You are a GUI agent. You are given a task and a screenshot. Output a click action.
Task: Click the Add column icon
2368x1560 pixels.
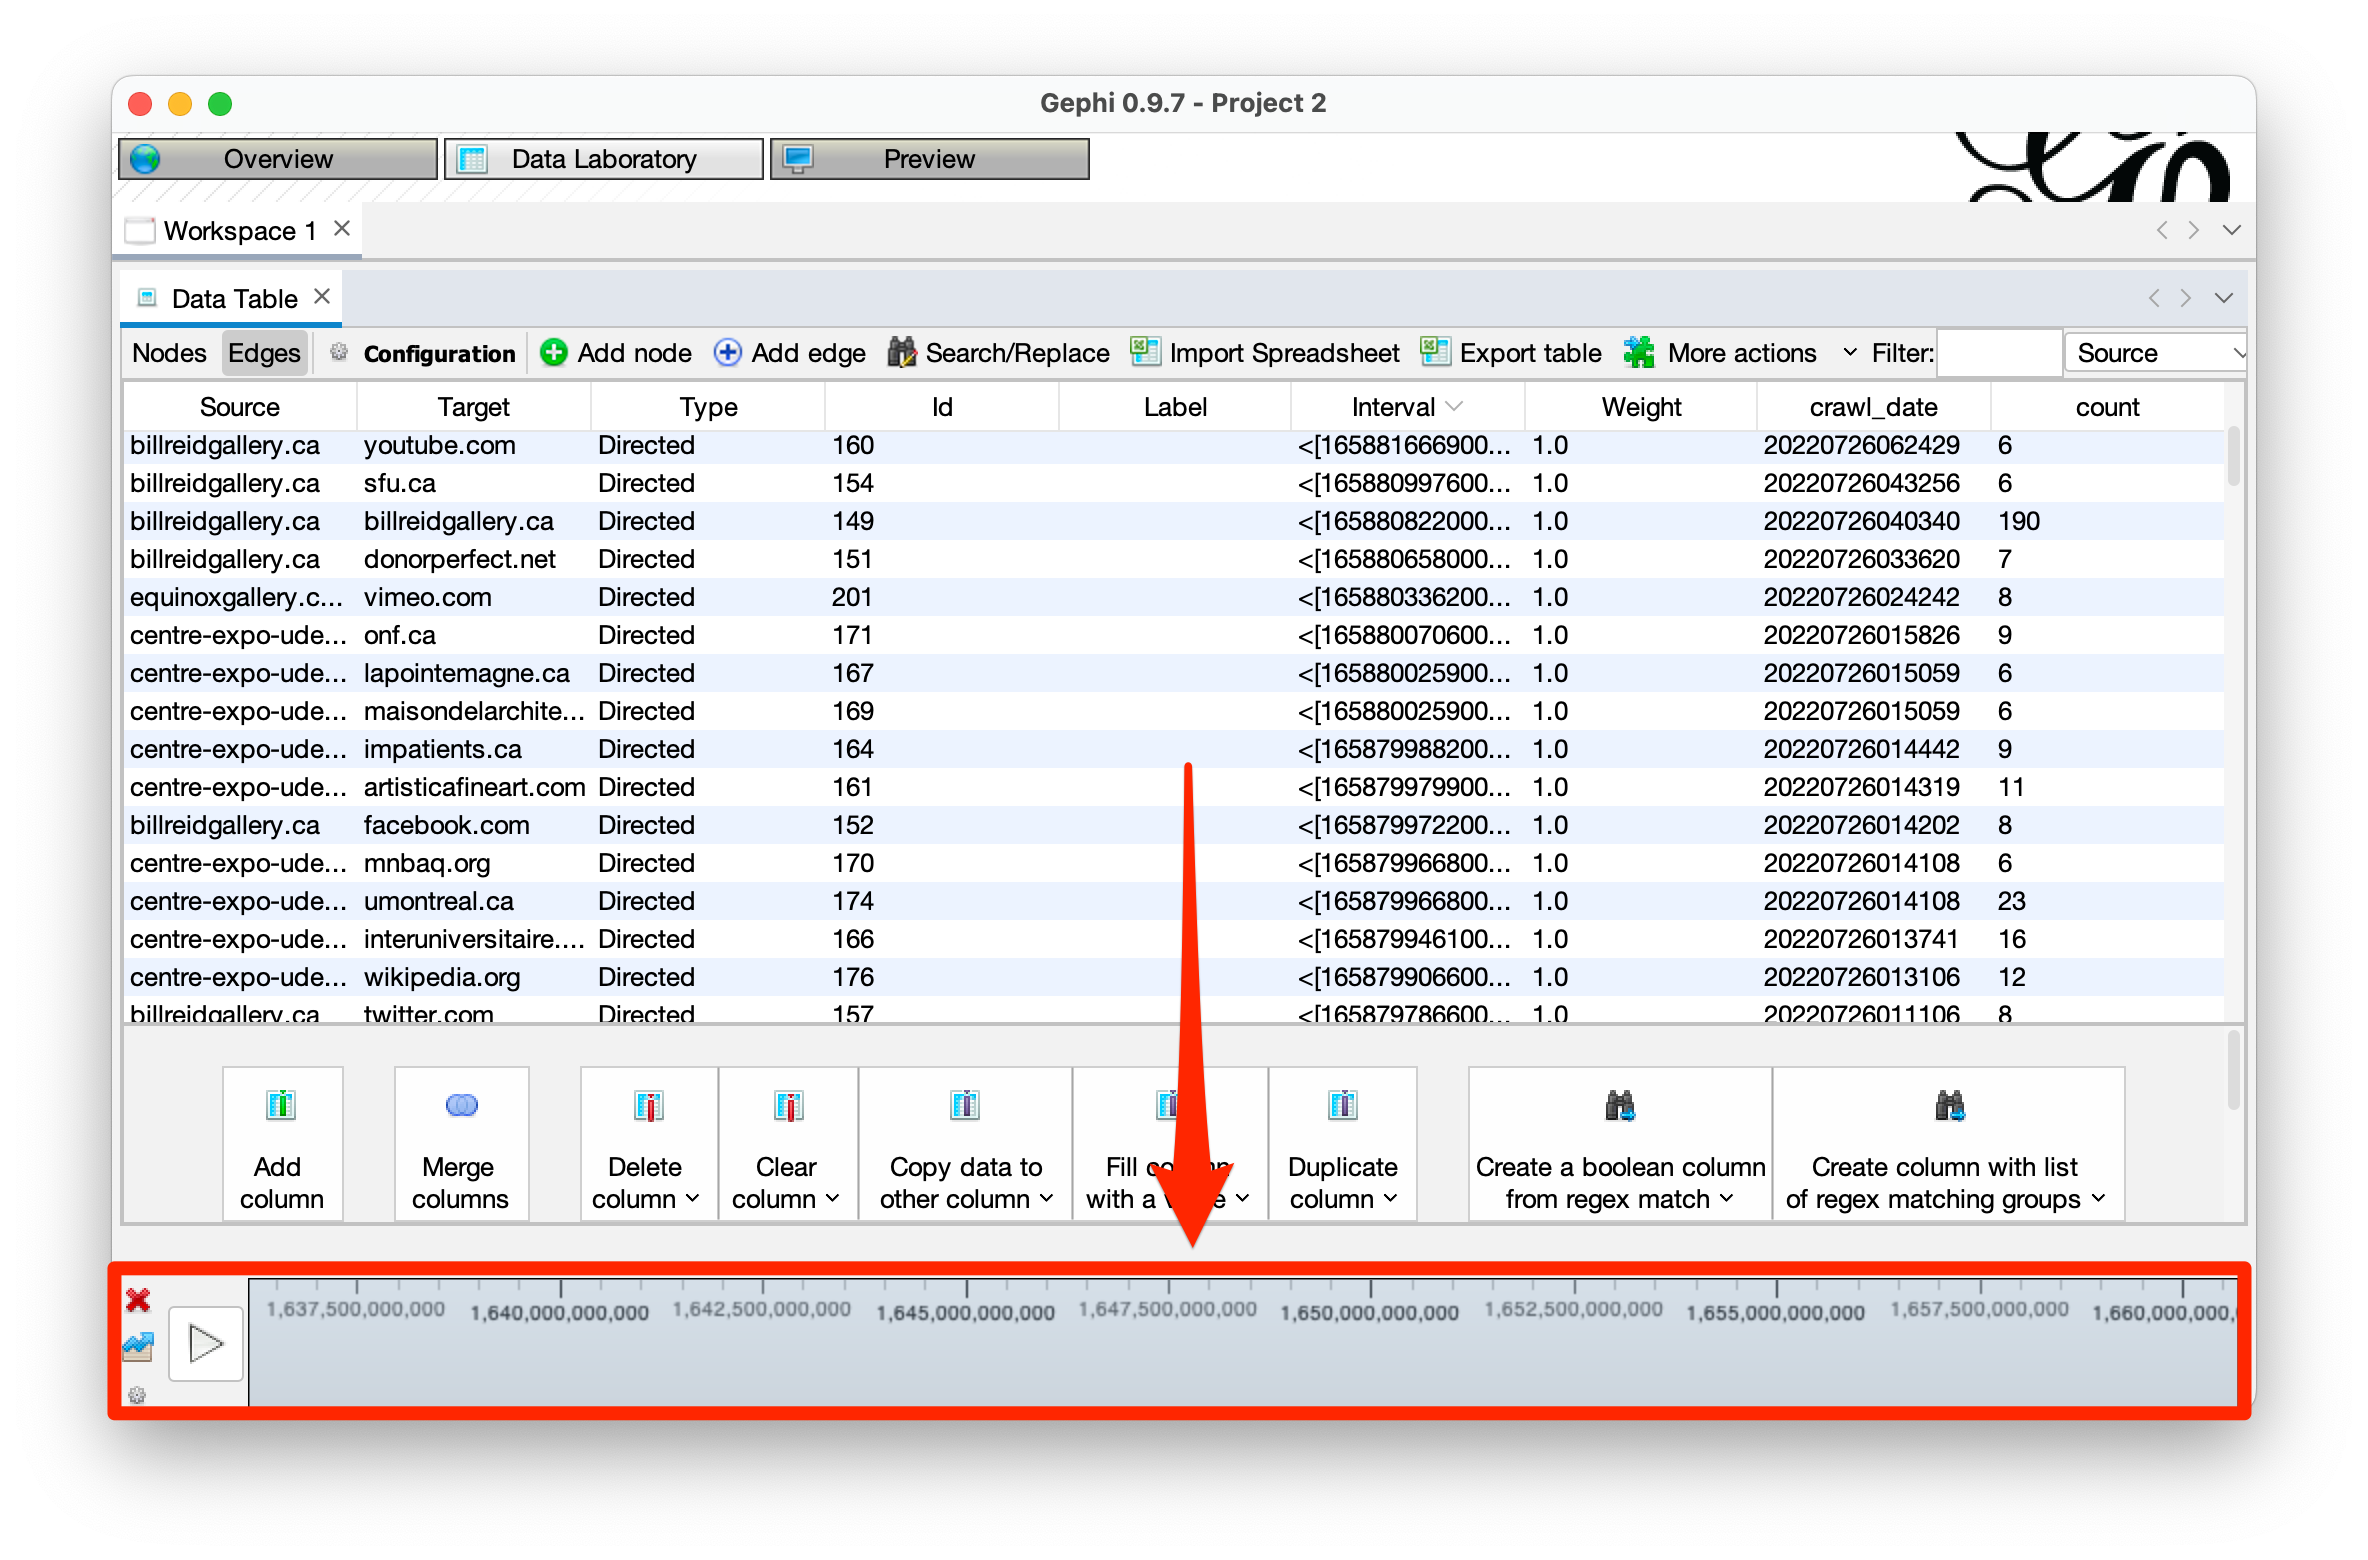point(281,1105)
